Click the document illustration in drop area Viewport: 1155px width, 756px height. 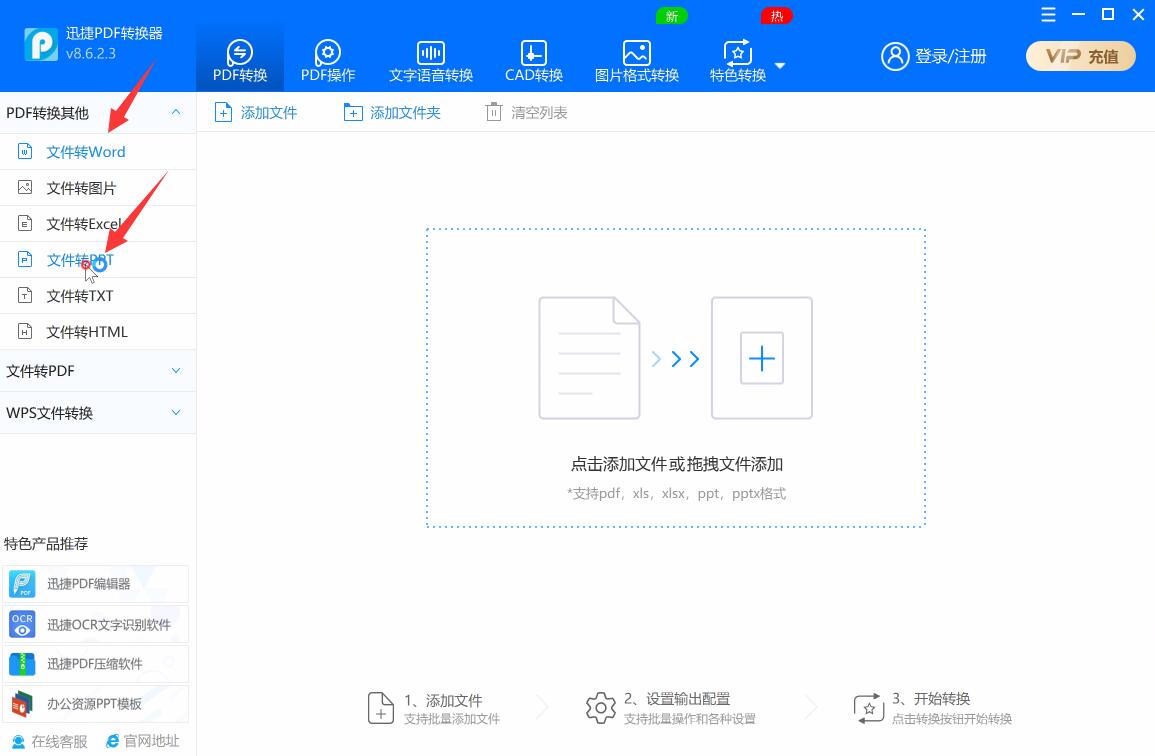[589, 358]
